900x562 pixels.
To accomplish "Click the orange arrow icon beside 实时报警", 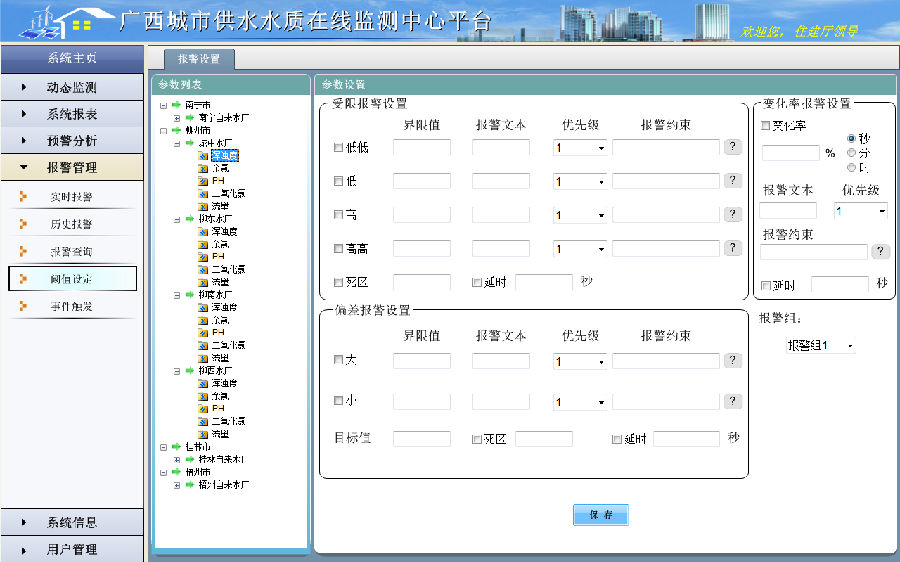I will pos(23,196).
